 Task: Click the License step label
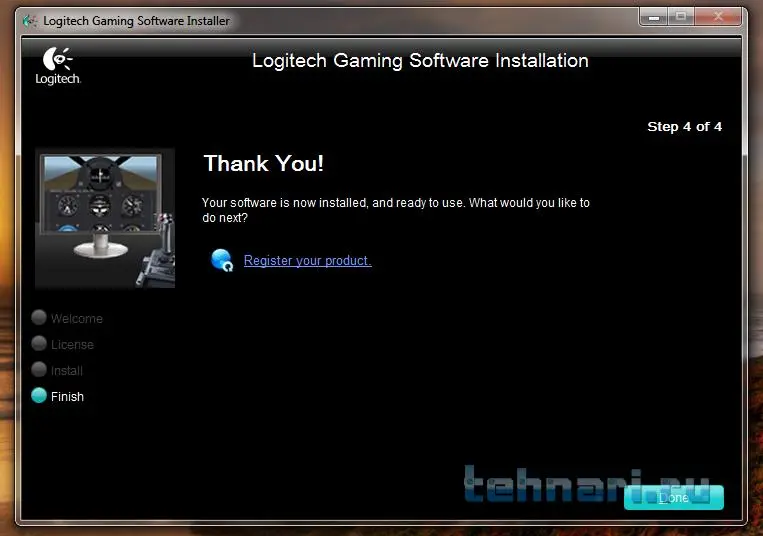click(x=73, y=345)
